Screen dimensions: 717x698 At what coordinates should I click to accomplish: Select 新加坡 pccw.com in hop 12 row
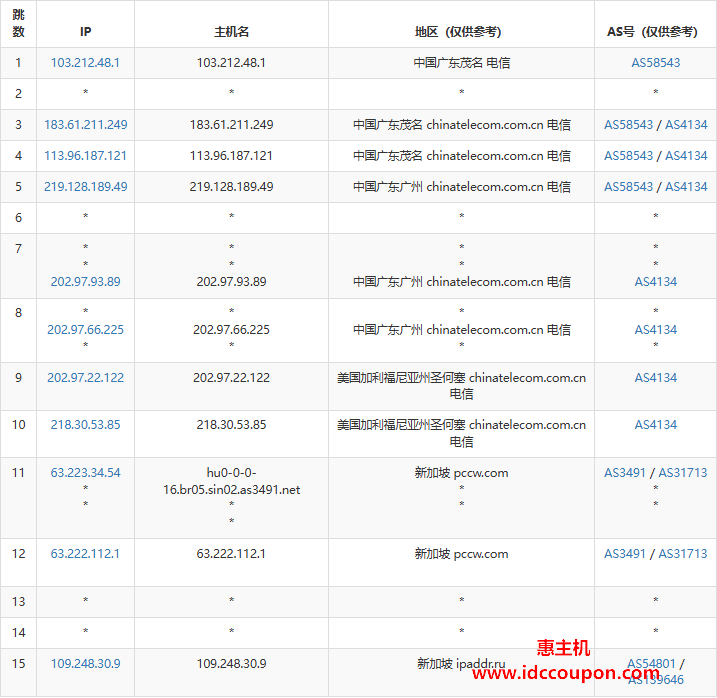tap(462, 554)
